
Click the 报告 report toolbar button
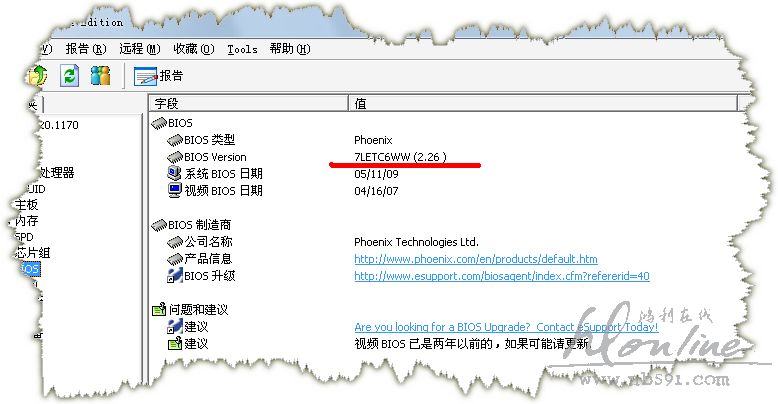point(158,76)
